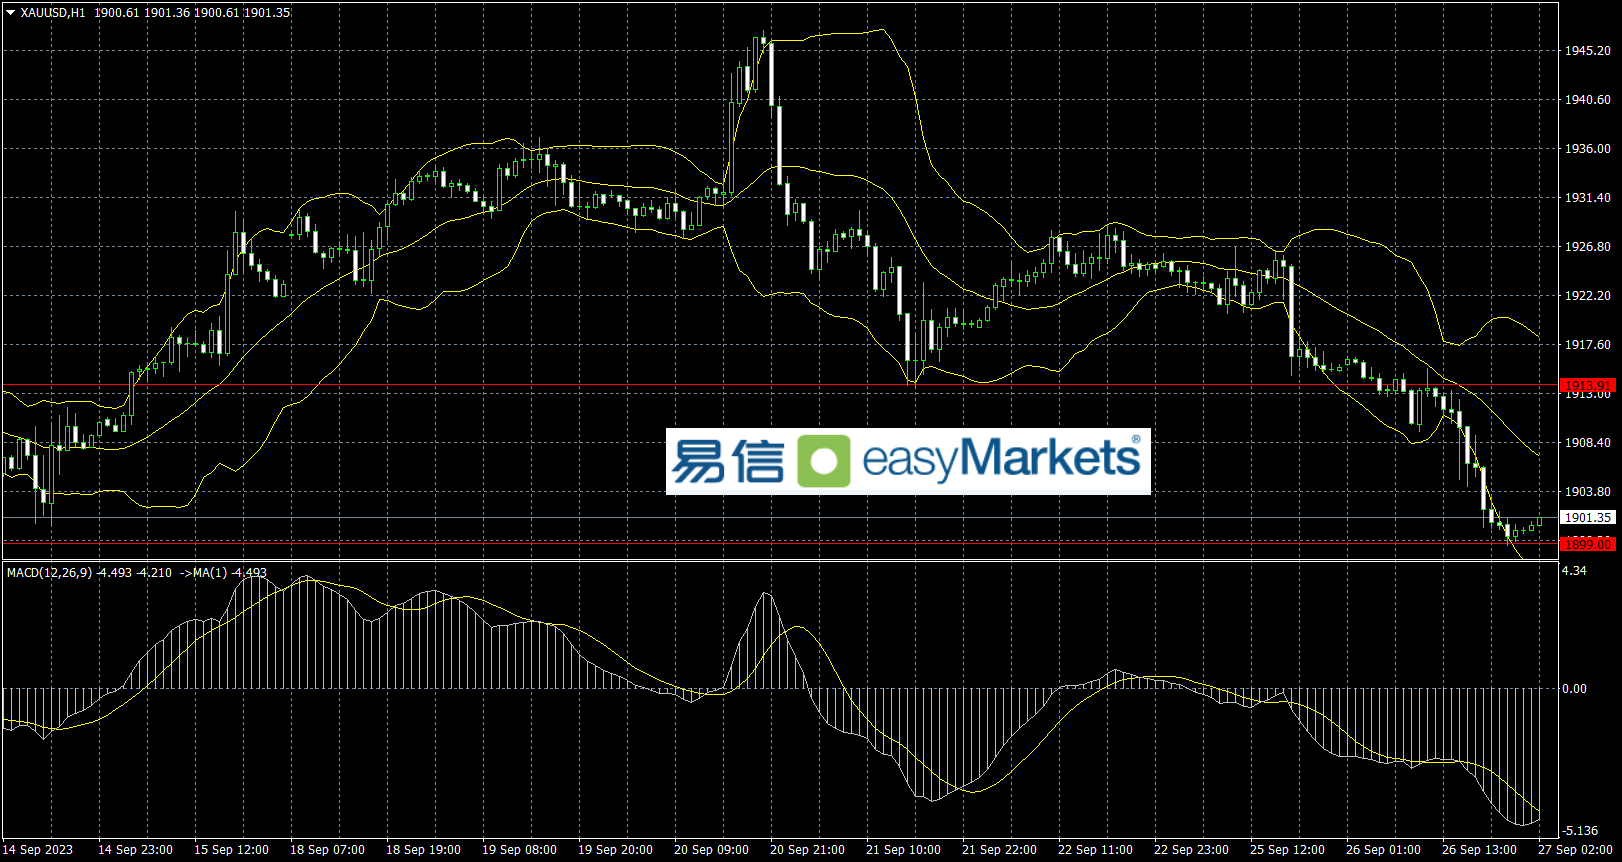Click time axis label 22 Sep 23:00
Viewport: 1622px width, 862px height.
[x=1191, y=850]
